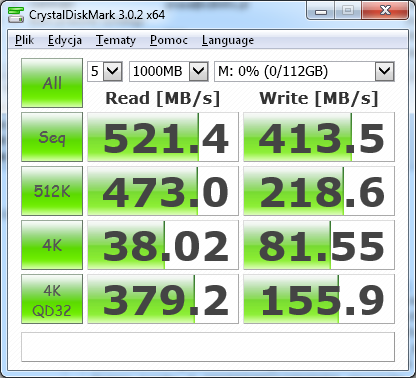Minimize the CrystalDiskMark window

point(321,11)
